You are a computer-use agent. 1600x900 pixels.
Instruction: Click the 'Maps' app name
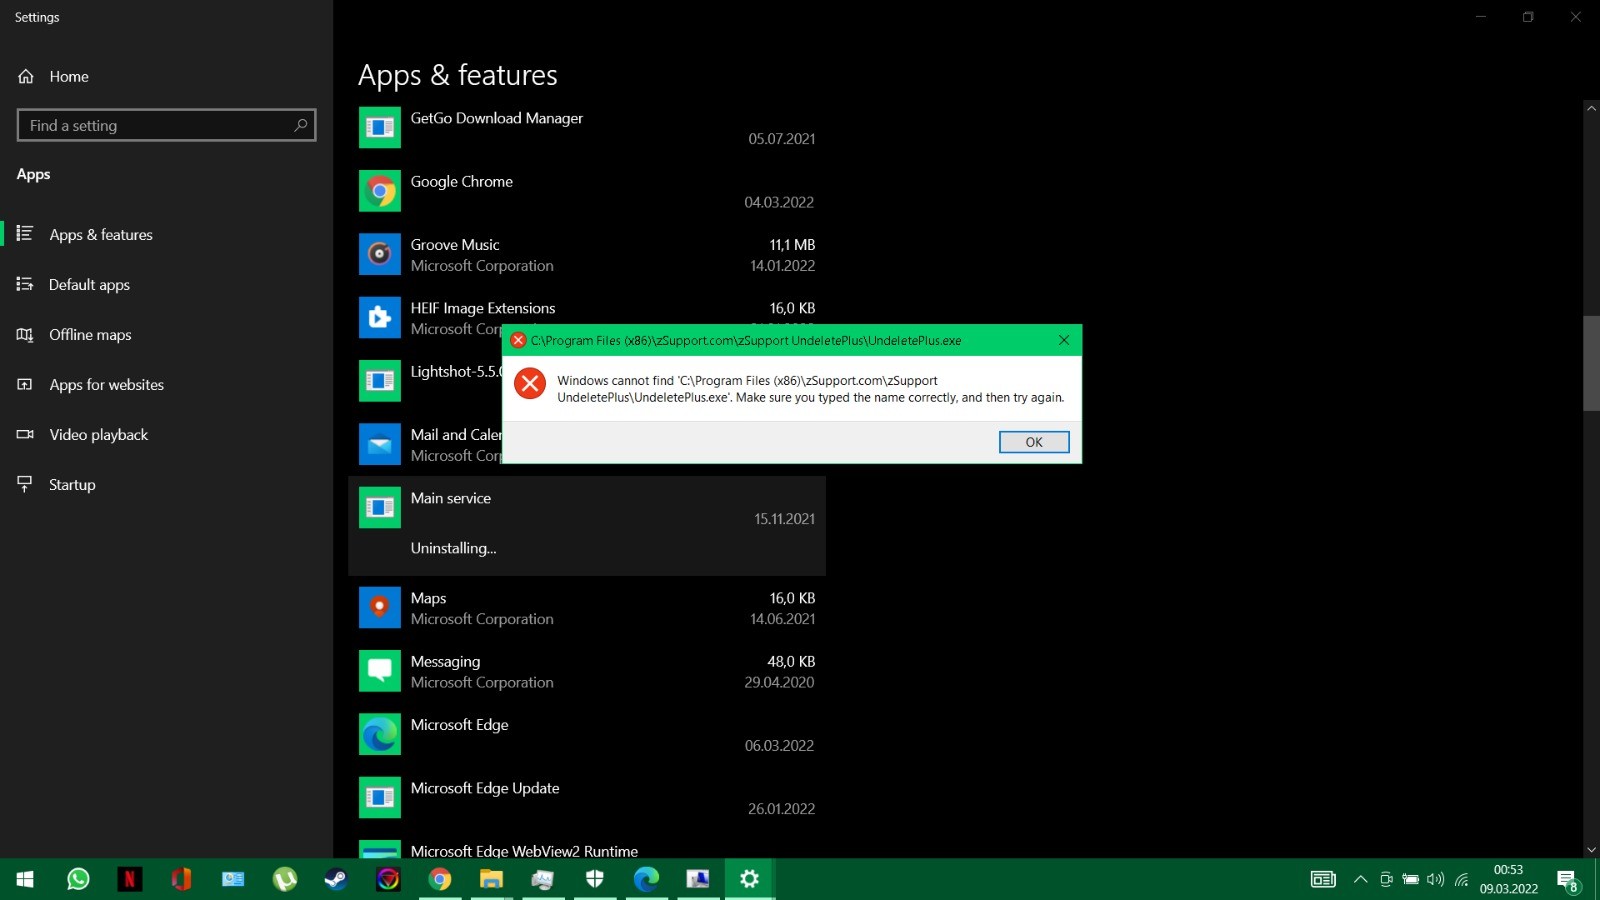click(x=428, y=598)
